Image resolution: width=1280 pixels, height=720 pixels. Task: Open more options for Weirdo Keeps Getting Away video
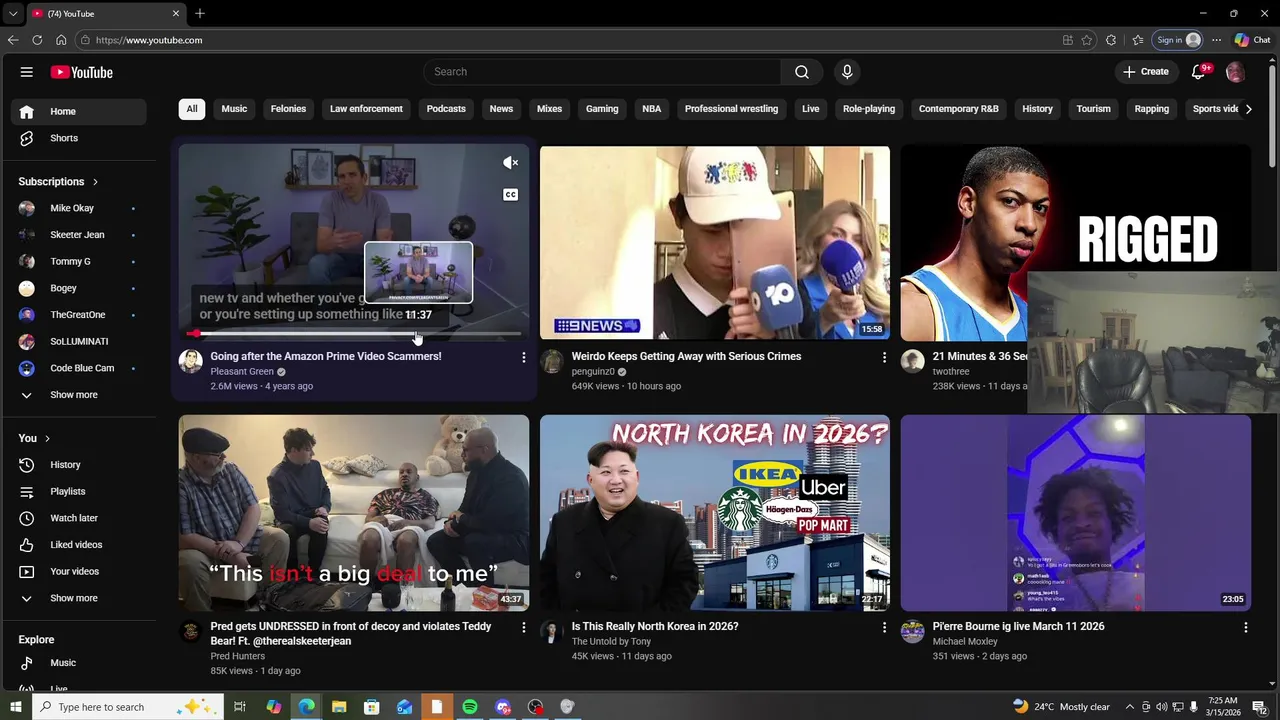click(884, 357)
